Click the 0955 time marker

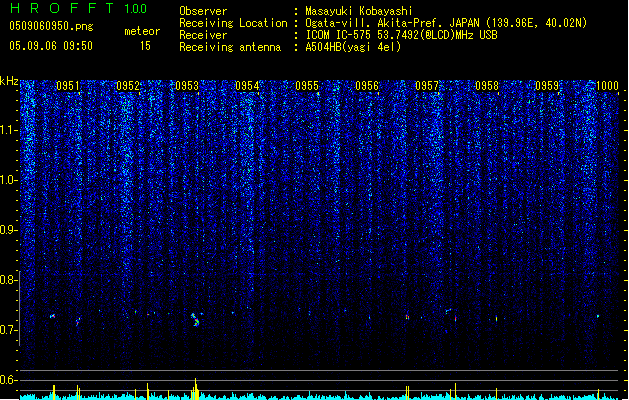tap(307, 86)
